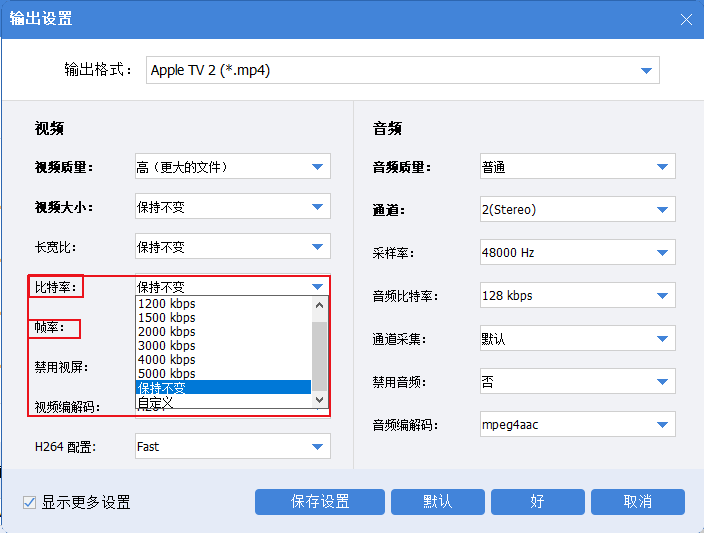Confirm with the 好 button
Screen dimensions: 704x533
(x=538, y=502)
